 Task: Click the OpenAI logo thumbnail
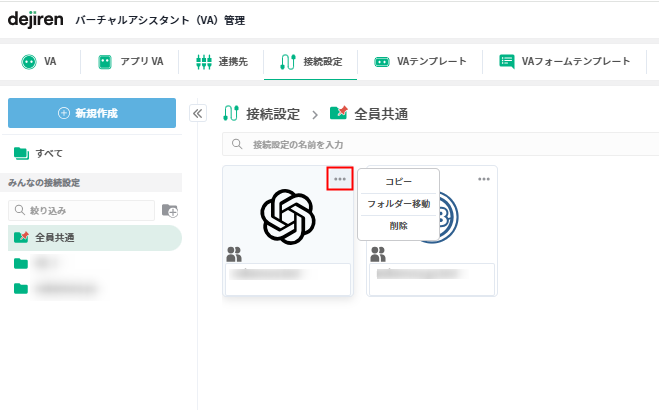tap(288, 216)
